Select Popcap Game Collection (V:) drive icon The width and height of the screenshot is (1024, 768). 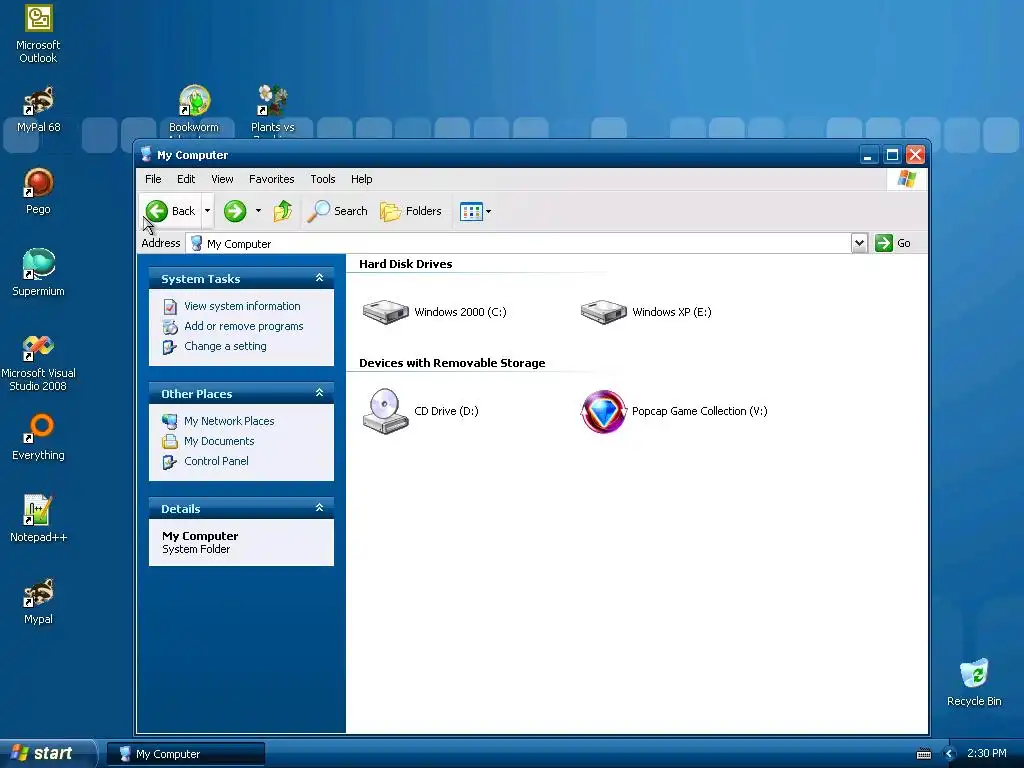click(x=604, y=411)
